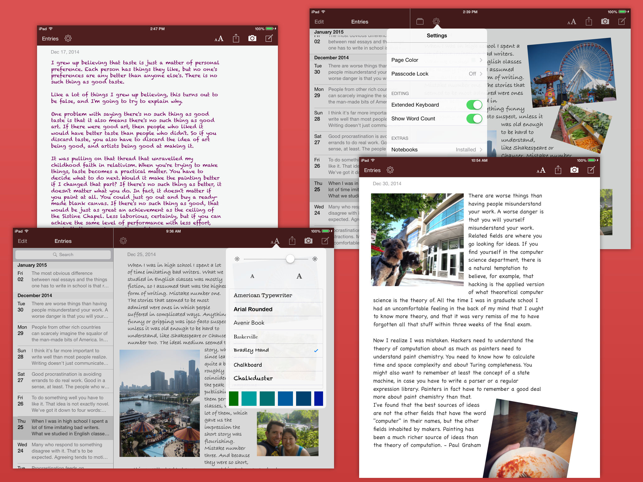This screenshot has height=482, width=643.
Task: Select Chalkduster font
Action: pyautogui.click(x=278, y=378)
